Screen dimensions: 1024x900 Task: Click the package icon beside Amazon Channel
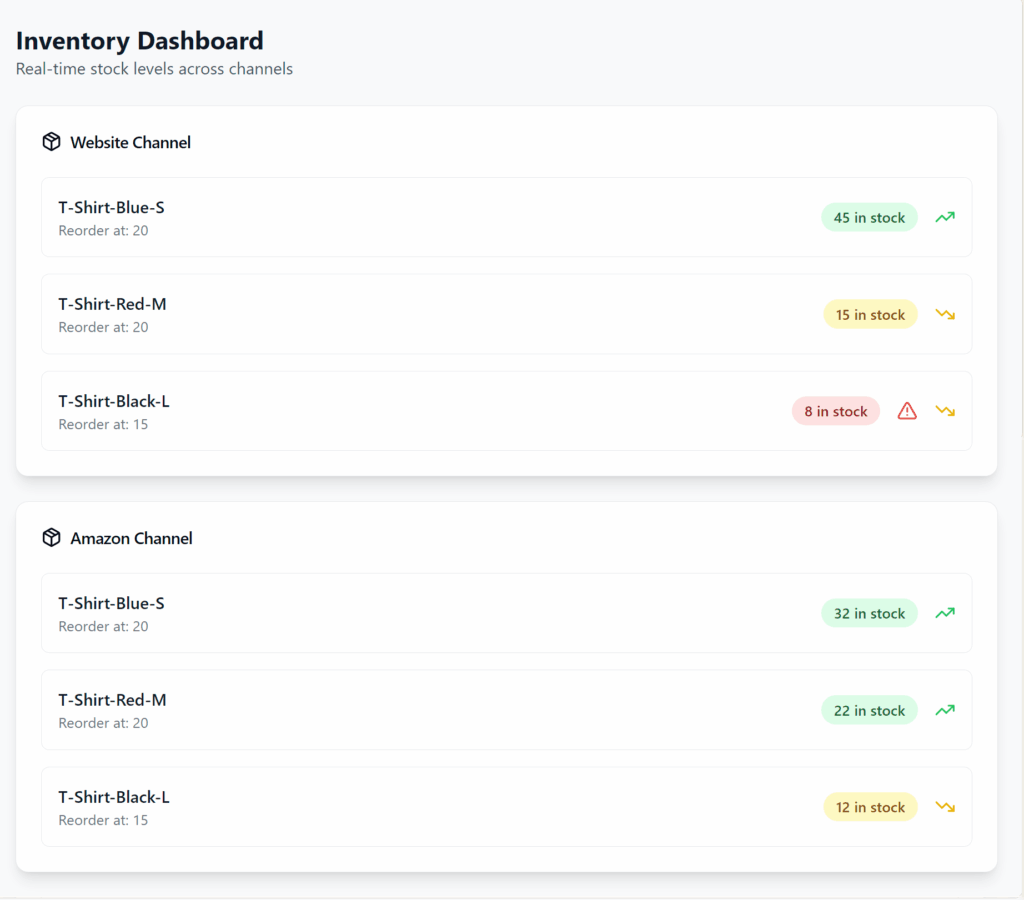[51, 537]
